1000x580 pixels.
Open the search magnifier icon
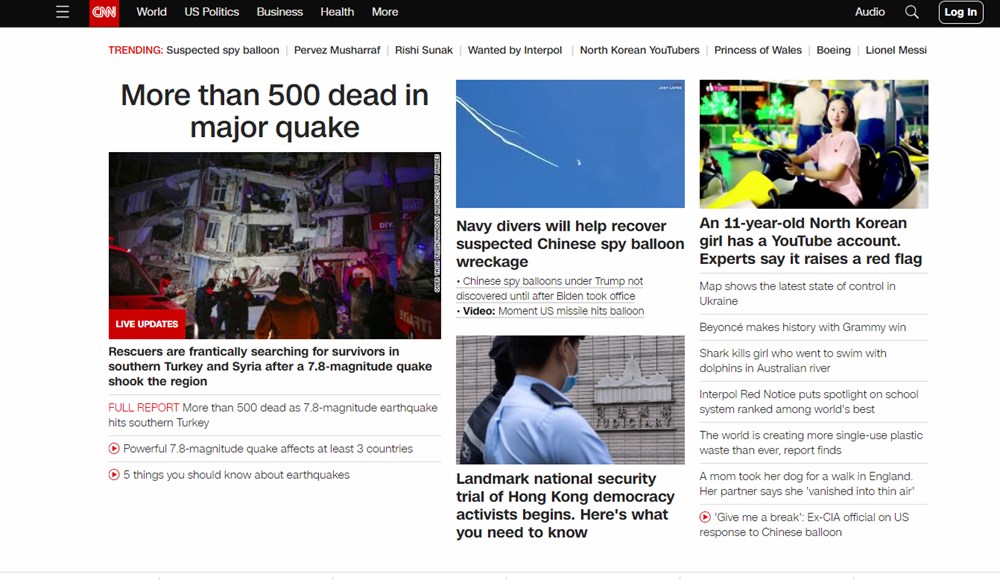click(911, 12)
